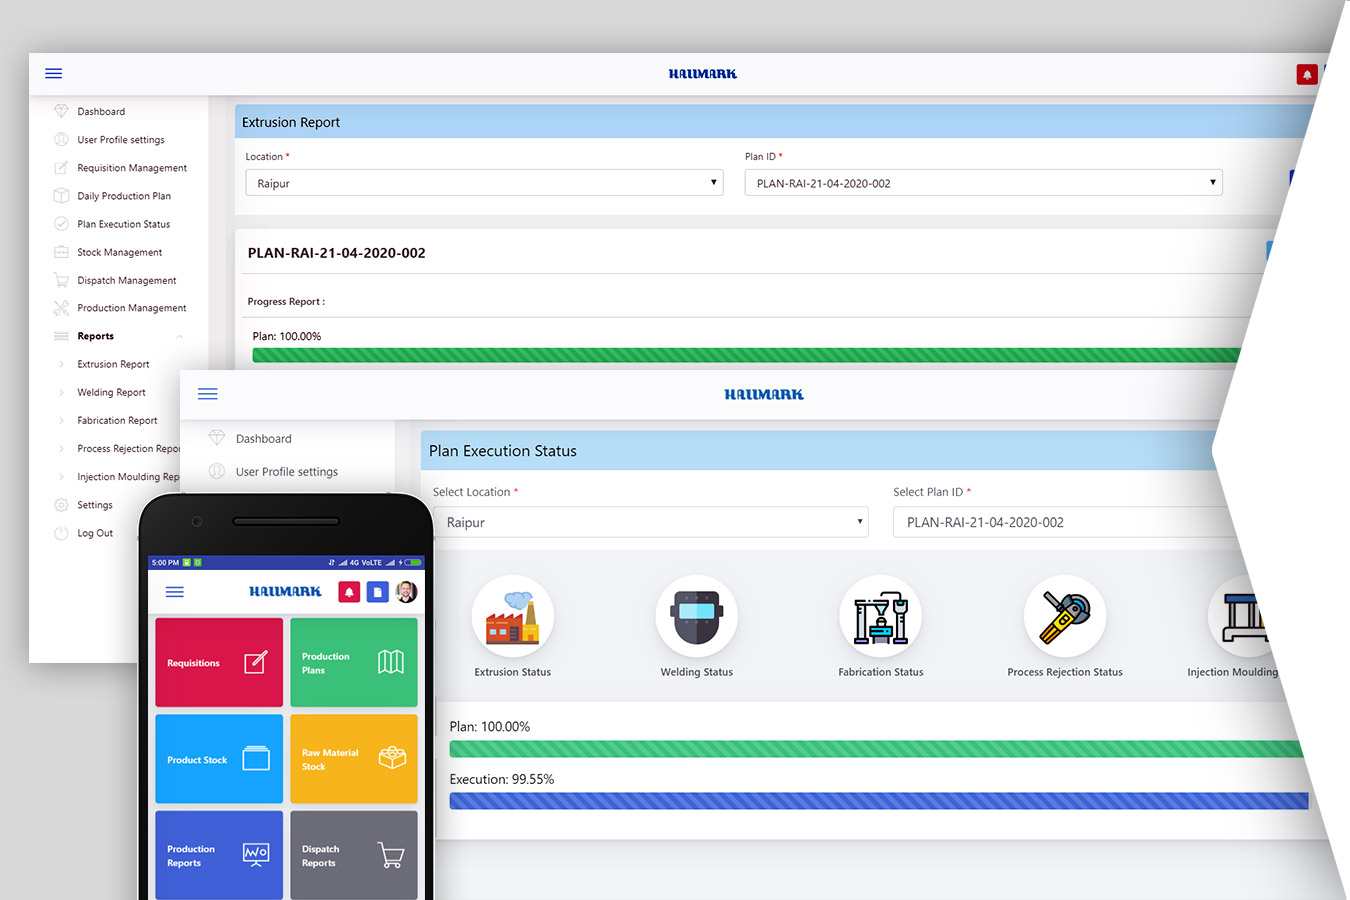Tap red notification bell on the phone
This screenshot has width=1350, height=900.
(x=349, y=592)
